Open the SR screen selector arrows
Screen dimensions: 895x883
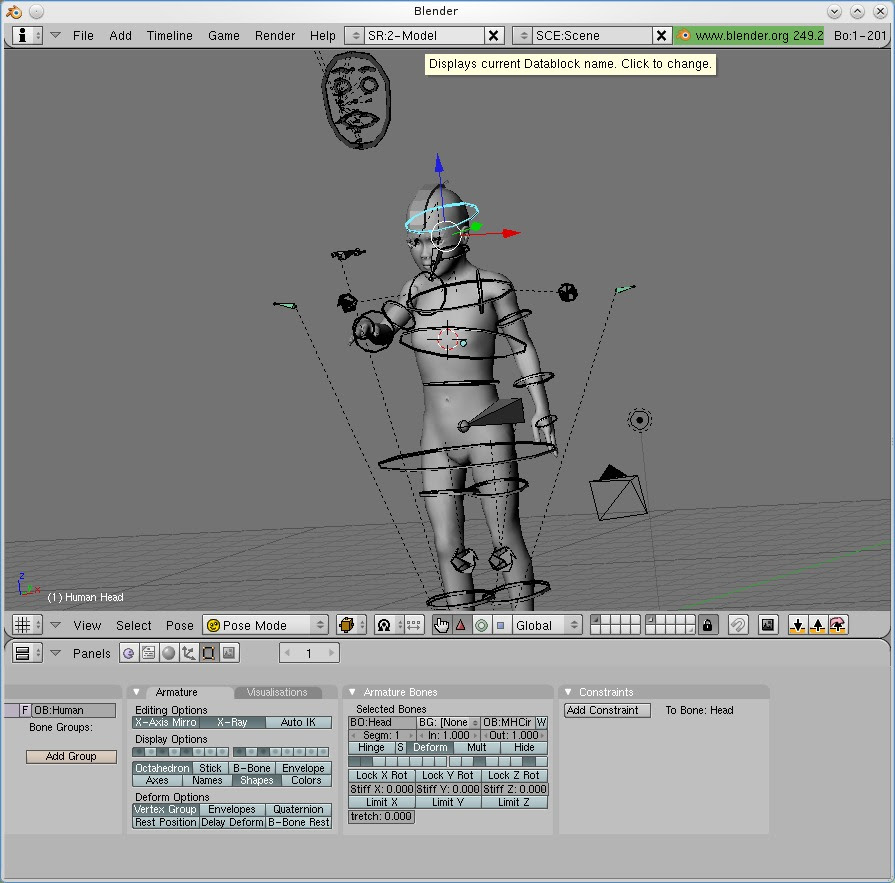click(x=356, y=35)
